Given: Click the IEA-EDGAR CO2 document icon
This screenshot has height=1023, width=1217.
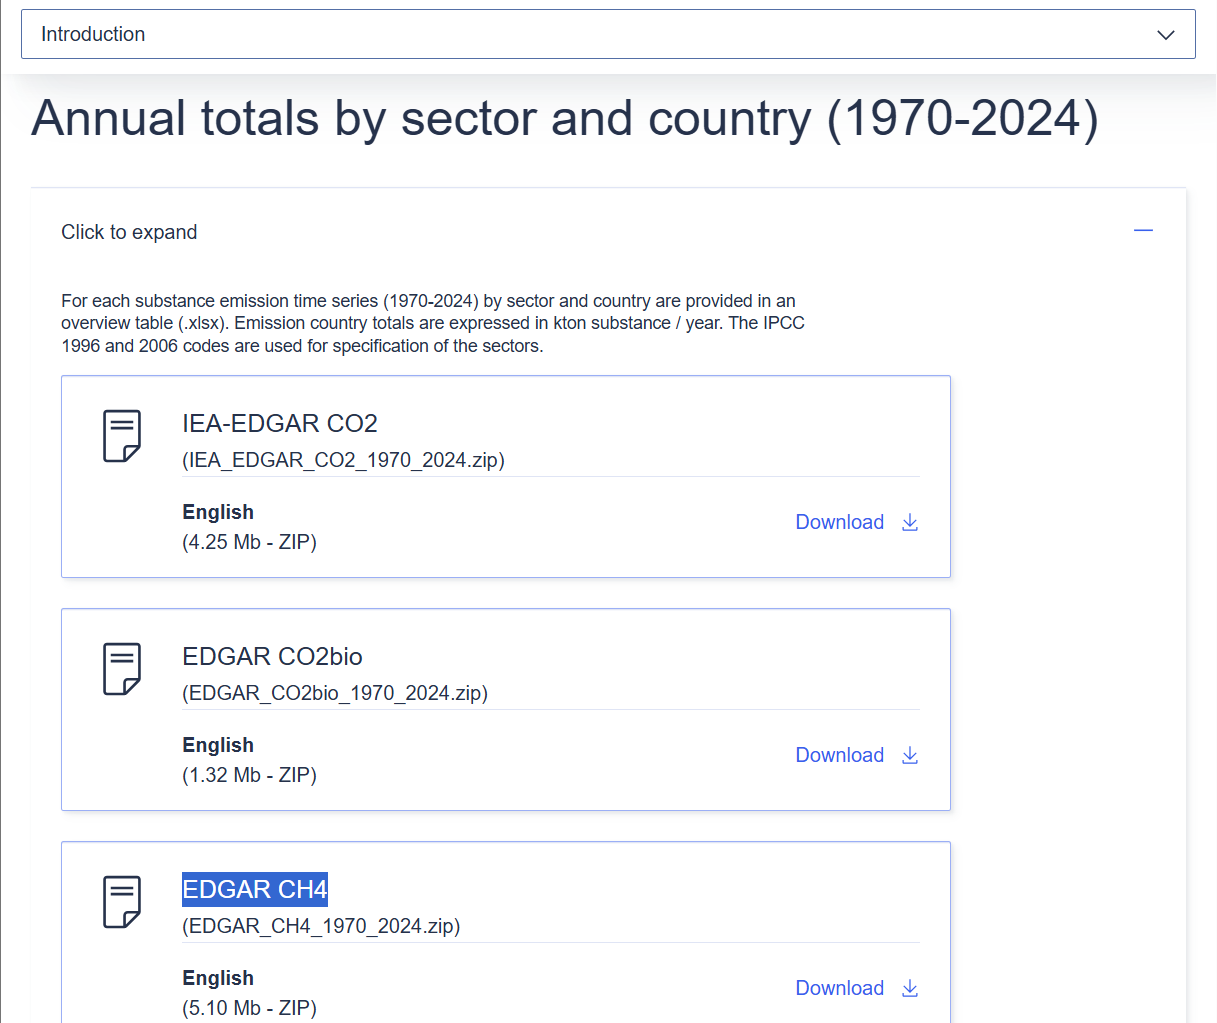Looking at the screenshot, I should pos(122,436).
